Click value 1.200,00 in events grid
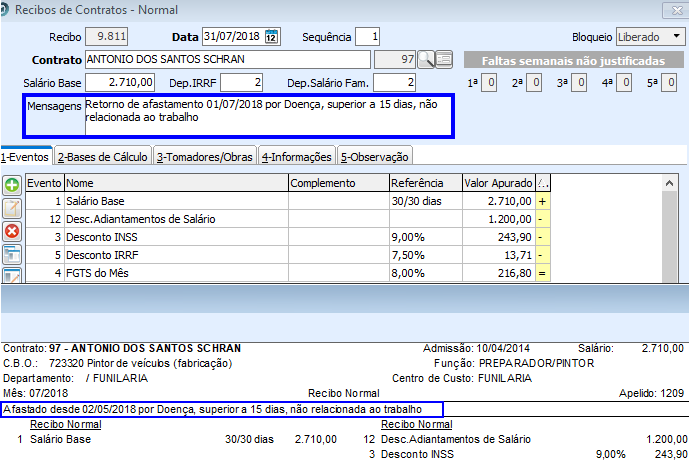Viewport: 689px width, 463px height. tap(499, 219)
